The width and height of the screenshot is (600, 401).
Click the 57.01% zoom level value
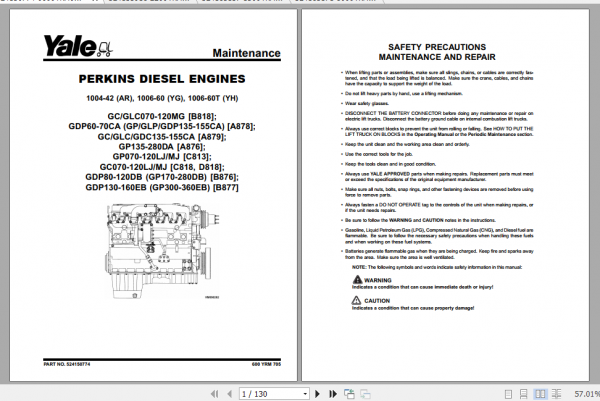[587, 394]
